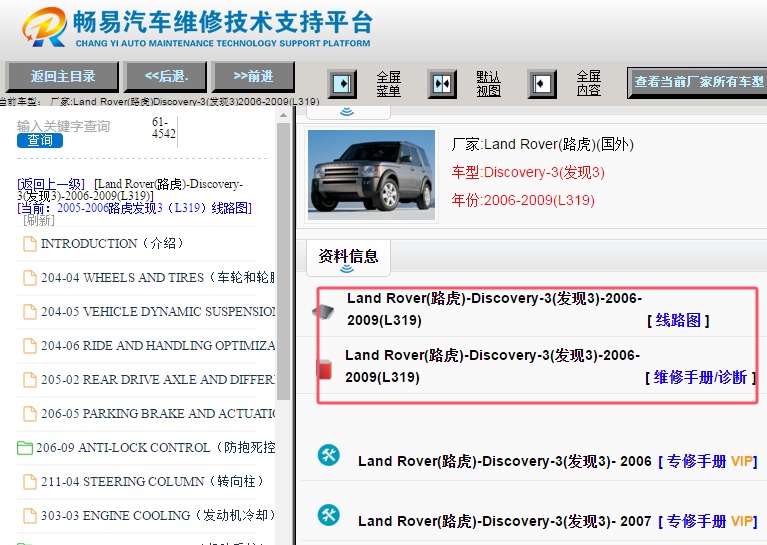Go back with the <<后退 button
Screen dimensions: 767x545
(166, 76)
